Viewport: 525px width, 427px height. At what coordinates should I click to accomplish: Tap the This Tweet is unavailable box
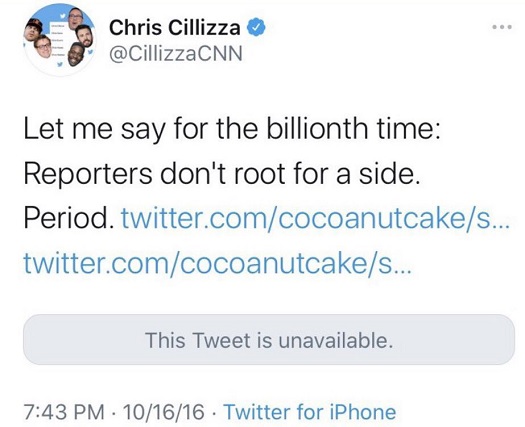269,339
